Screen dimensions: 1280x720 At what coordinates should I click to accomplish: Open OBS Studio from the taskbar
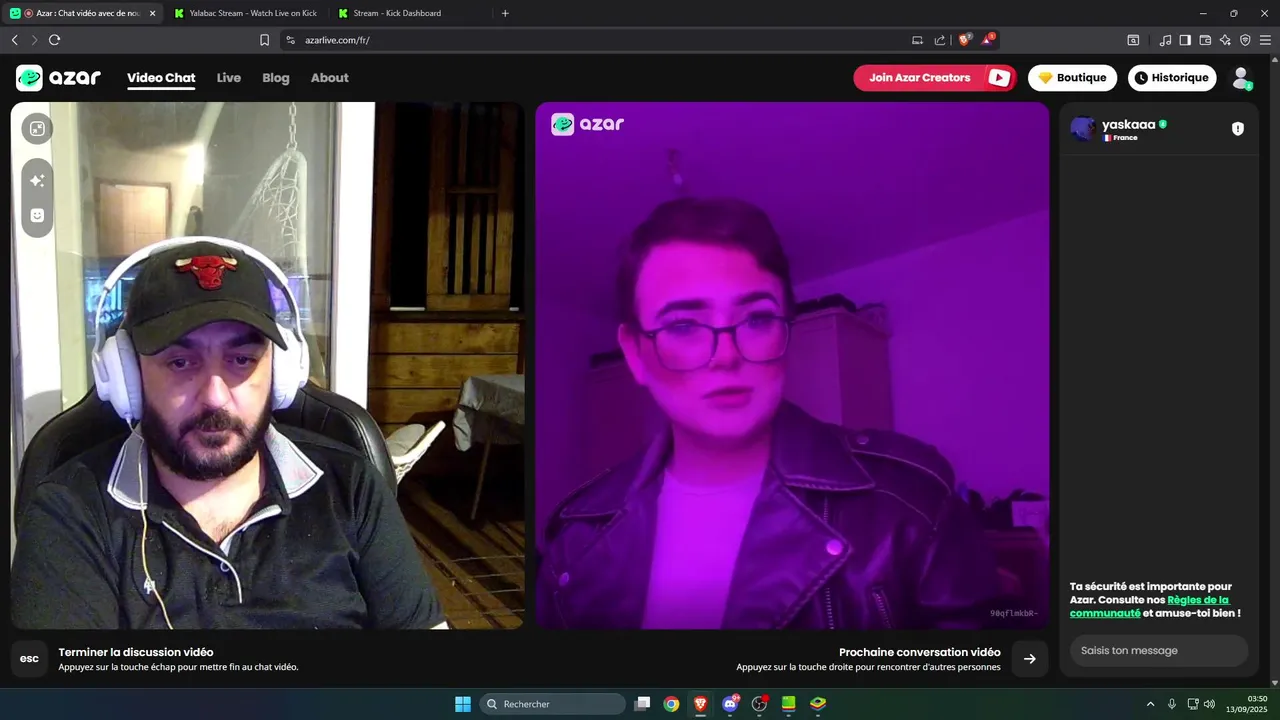pos(759,704)
